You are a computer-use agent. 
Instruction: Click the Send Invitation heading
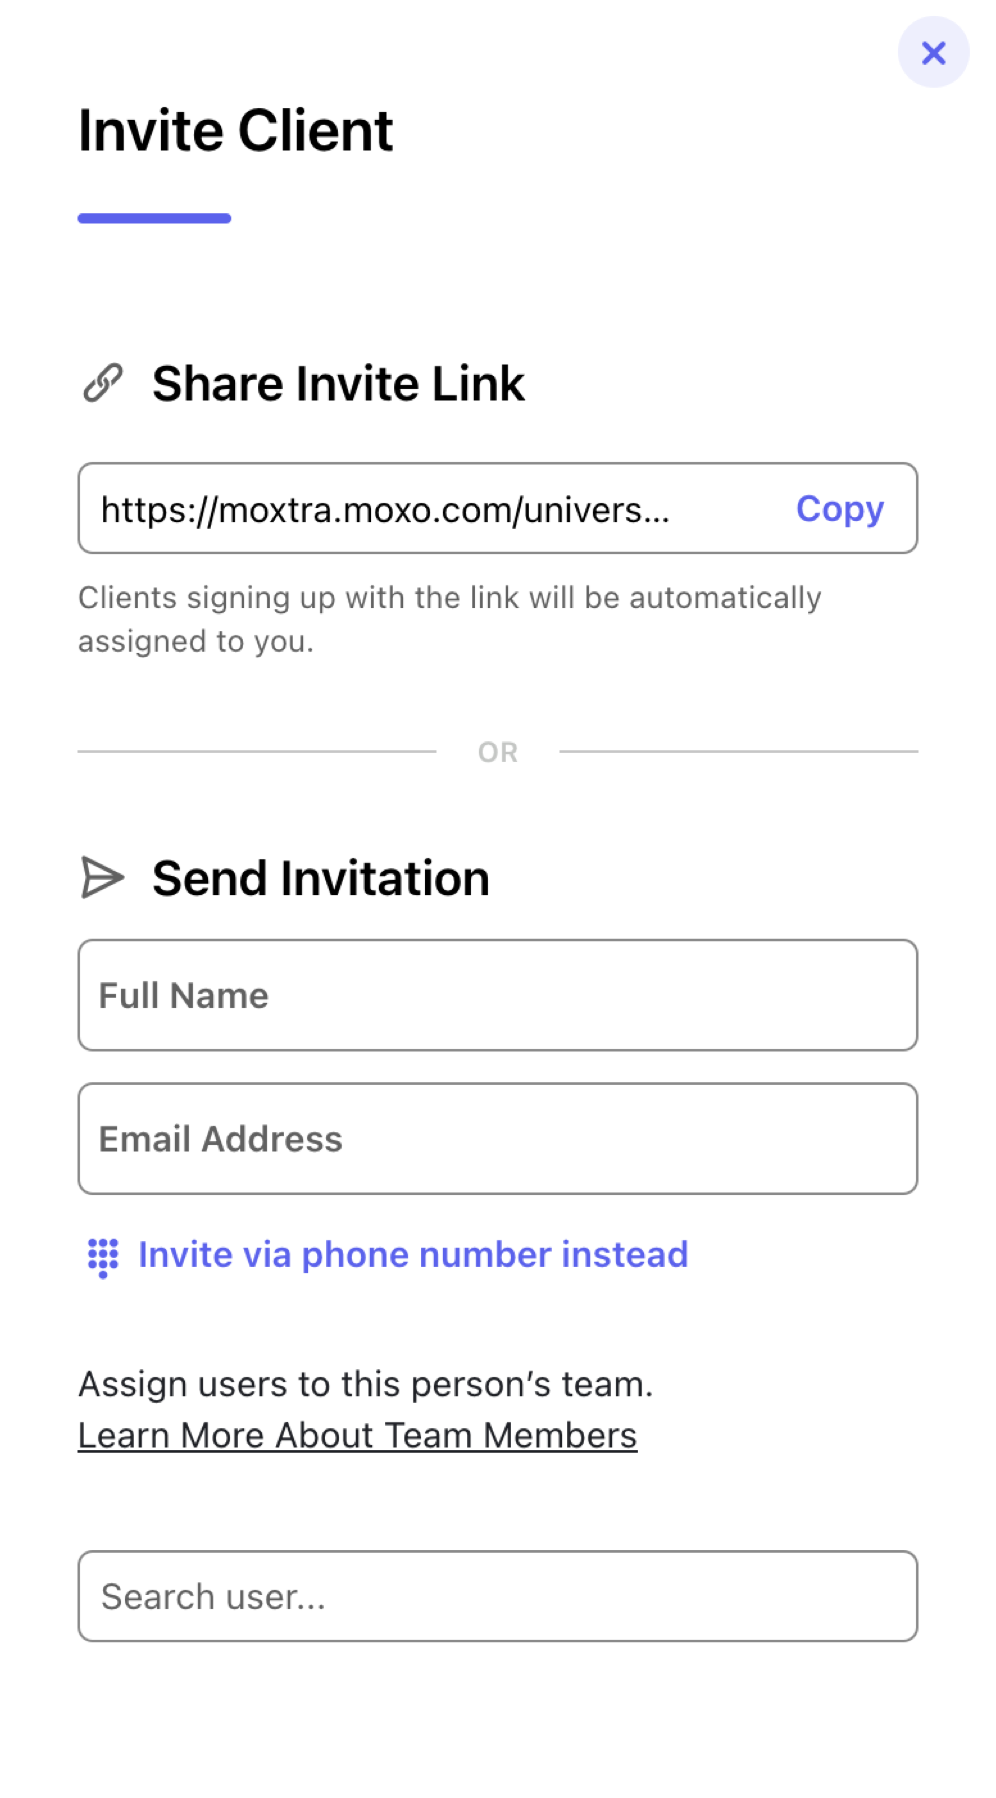321,879
